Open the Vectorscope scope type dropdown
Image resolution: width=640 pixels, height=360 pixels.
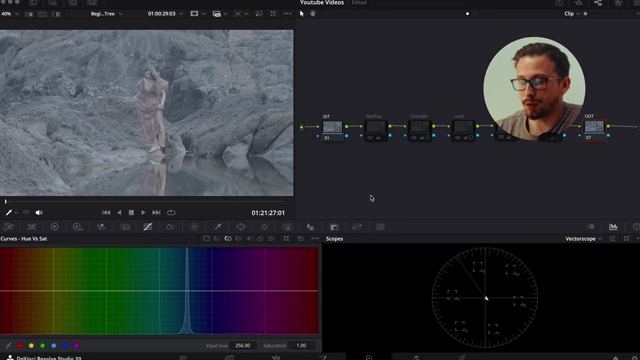click(583, 239)
